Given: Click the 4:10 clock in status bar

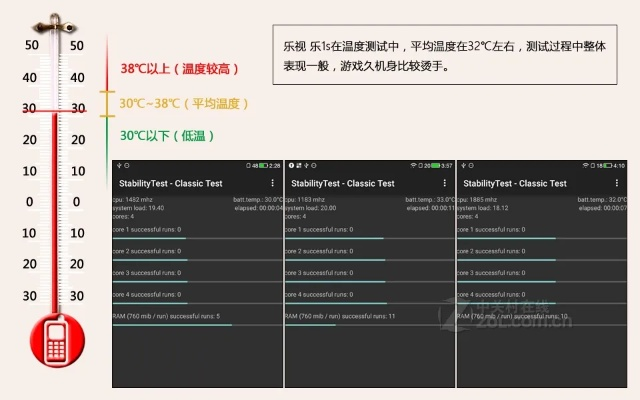Looking at the screenshot, I should (x=619, y=166).
